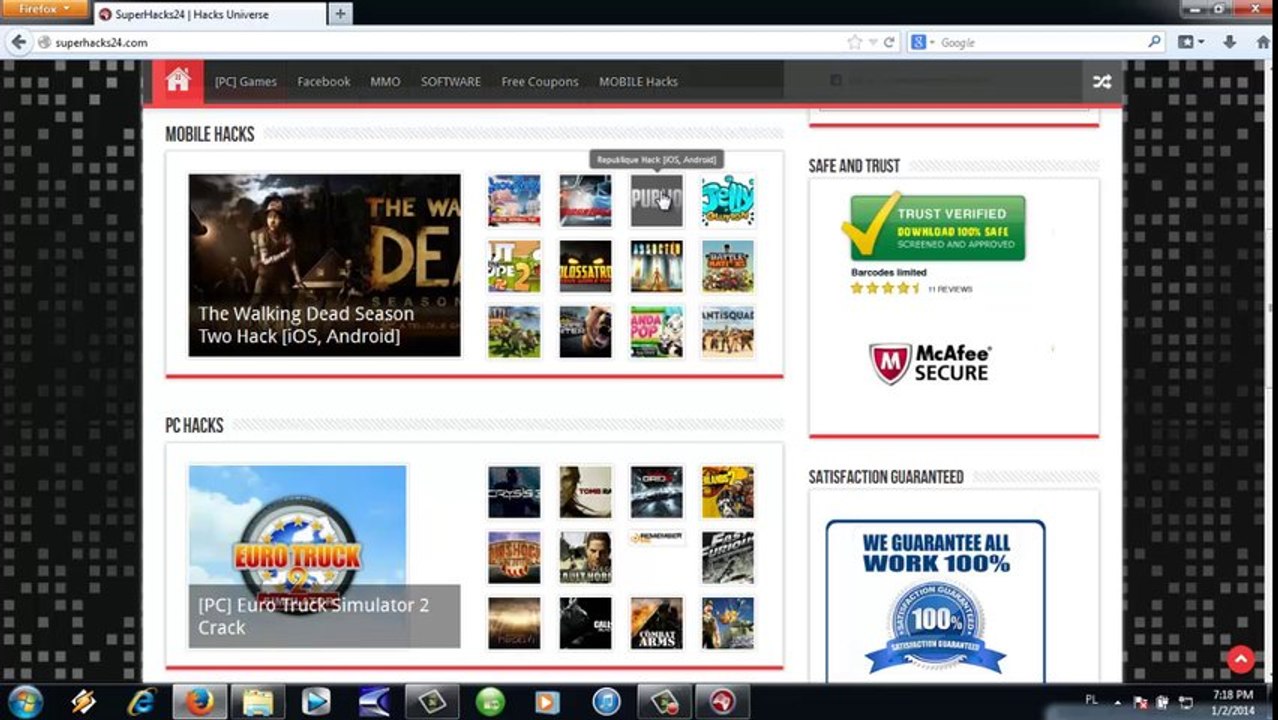Open the SOFTWARE section

451,82
